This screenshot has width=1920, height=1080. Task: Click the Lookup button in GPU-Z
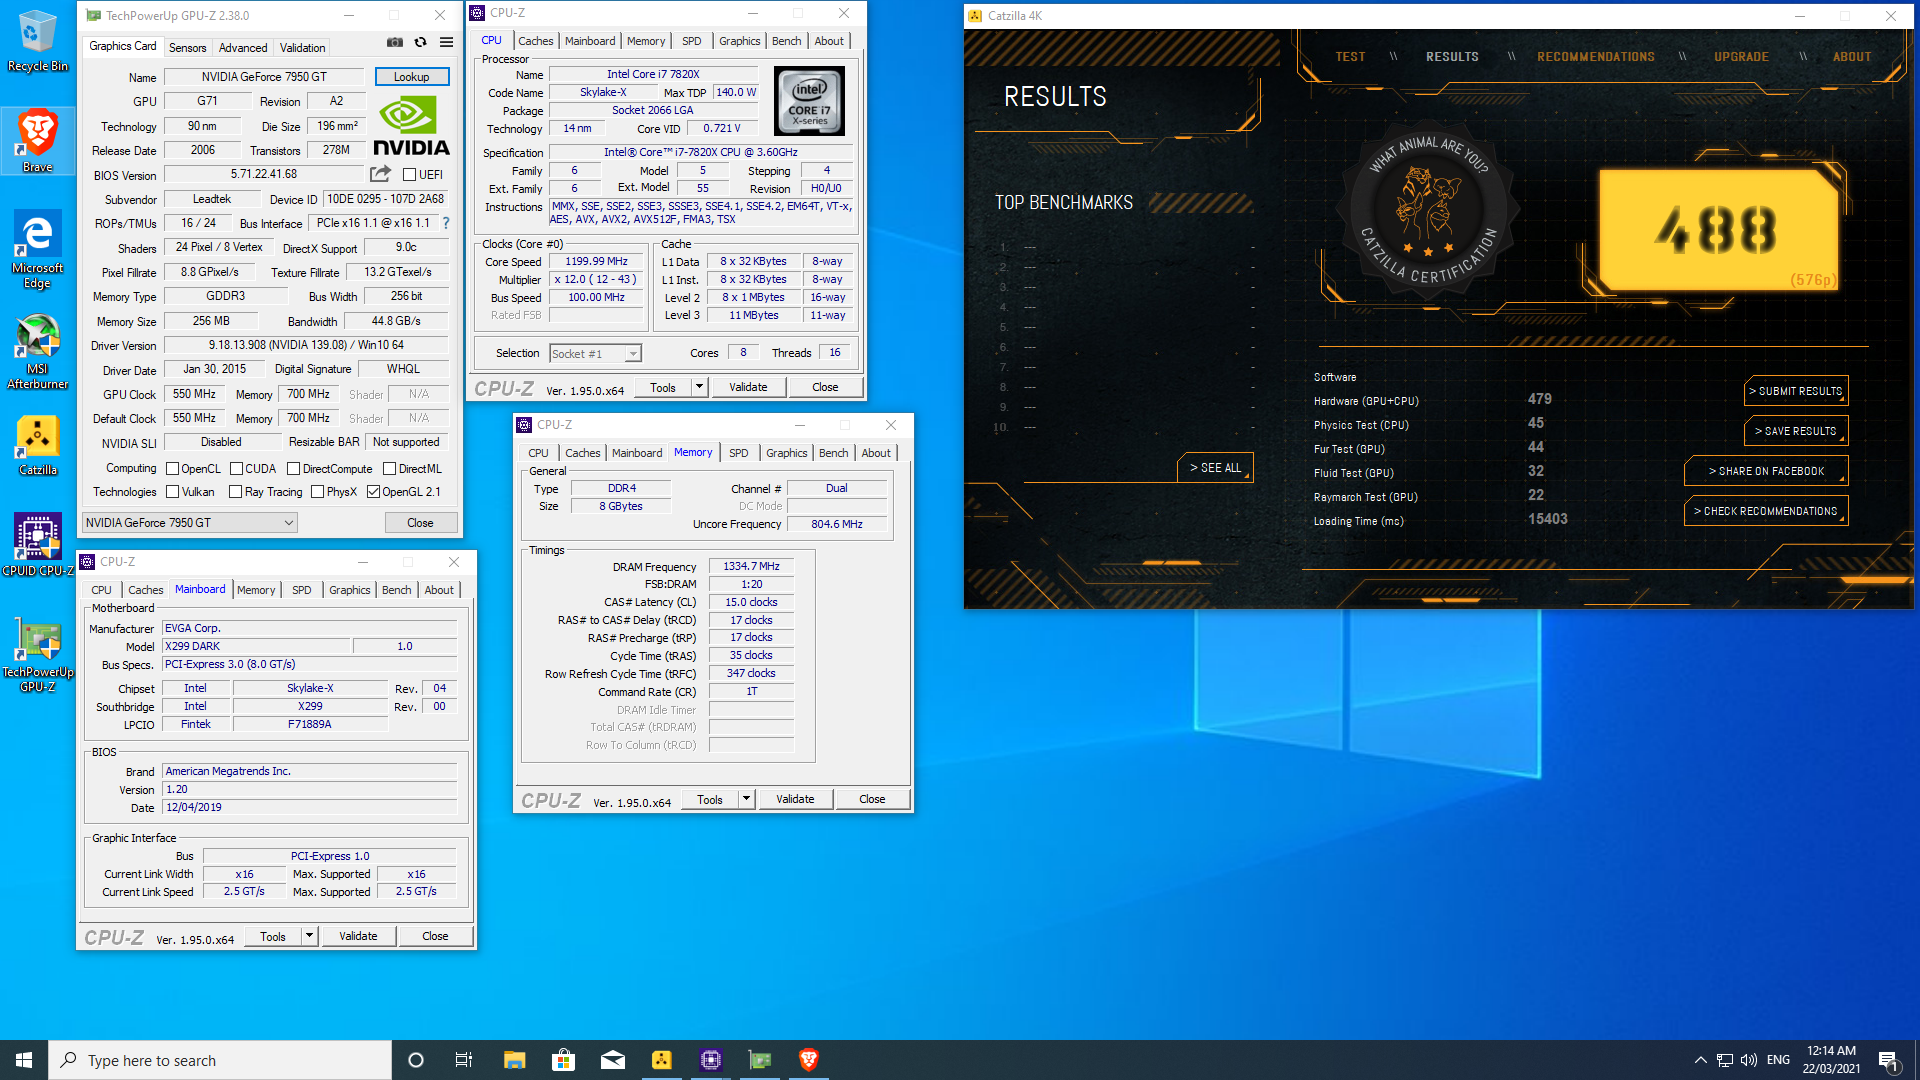tap(411, 77)
